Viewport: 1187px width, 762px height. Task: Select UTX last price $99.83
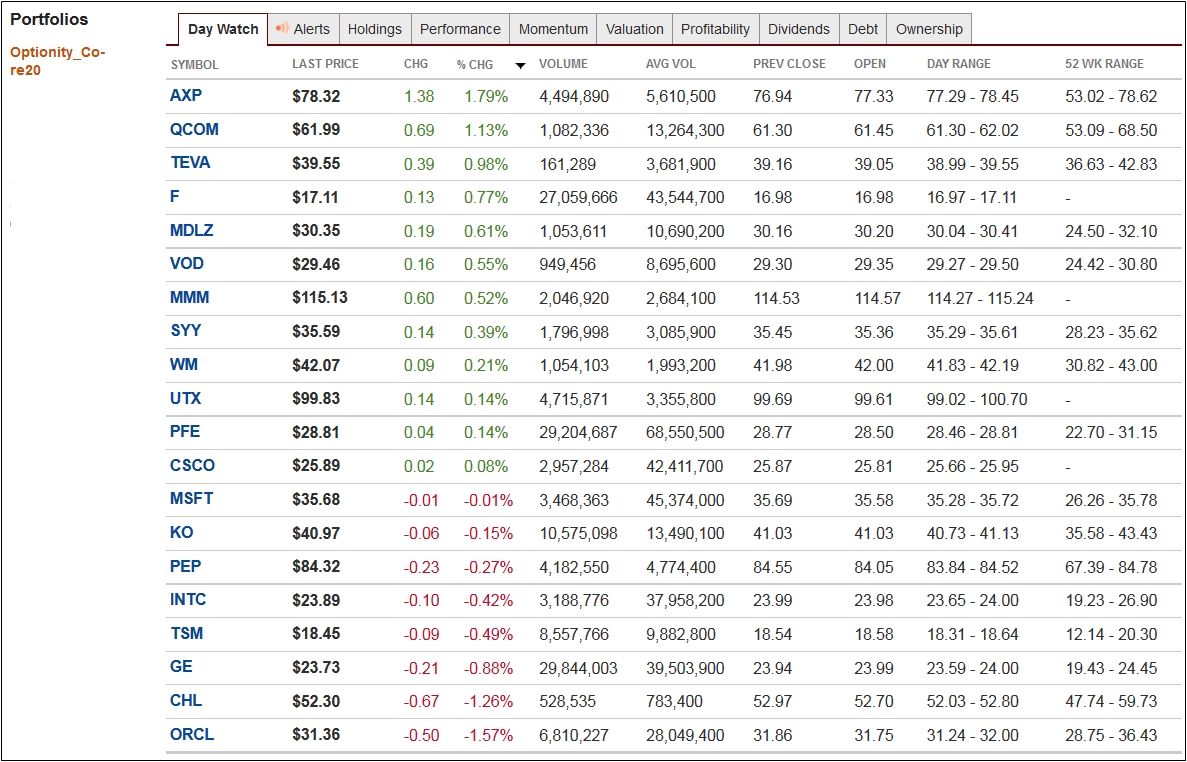[316, 399]
